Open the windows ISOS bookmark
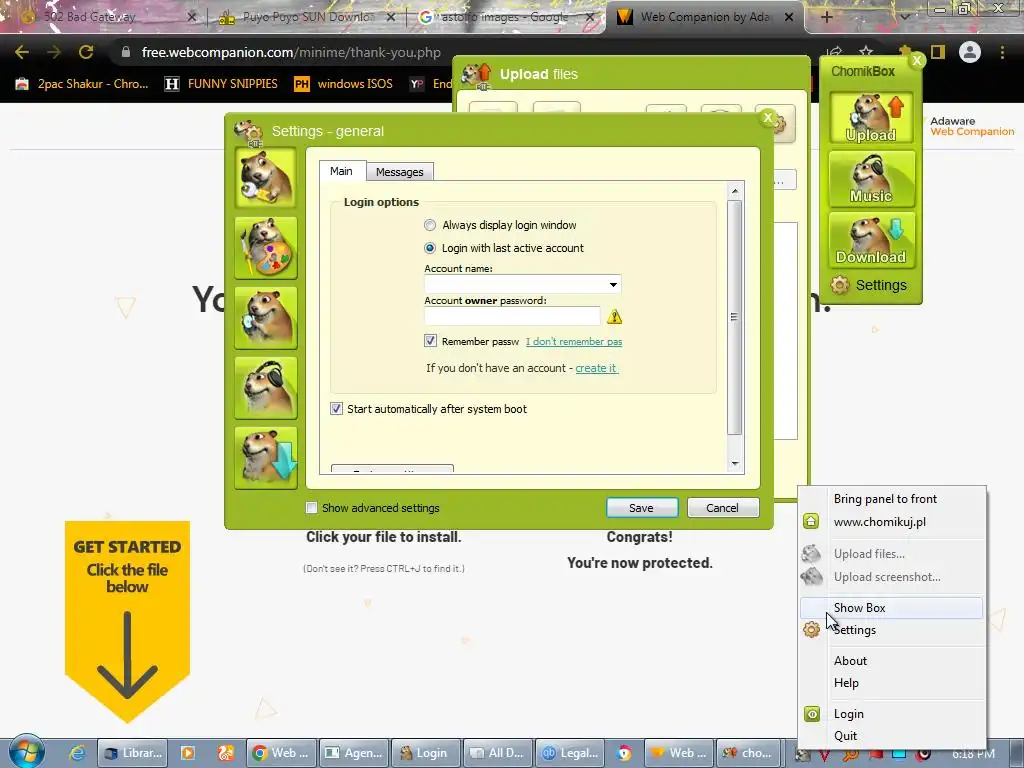This screenshot has height=768, width=1024. click(344, 84)
